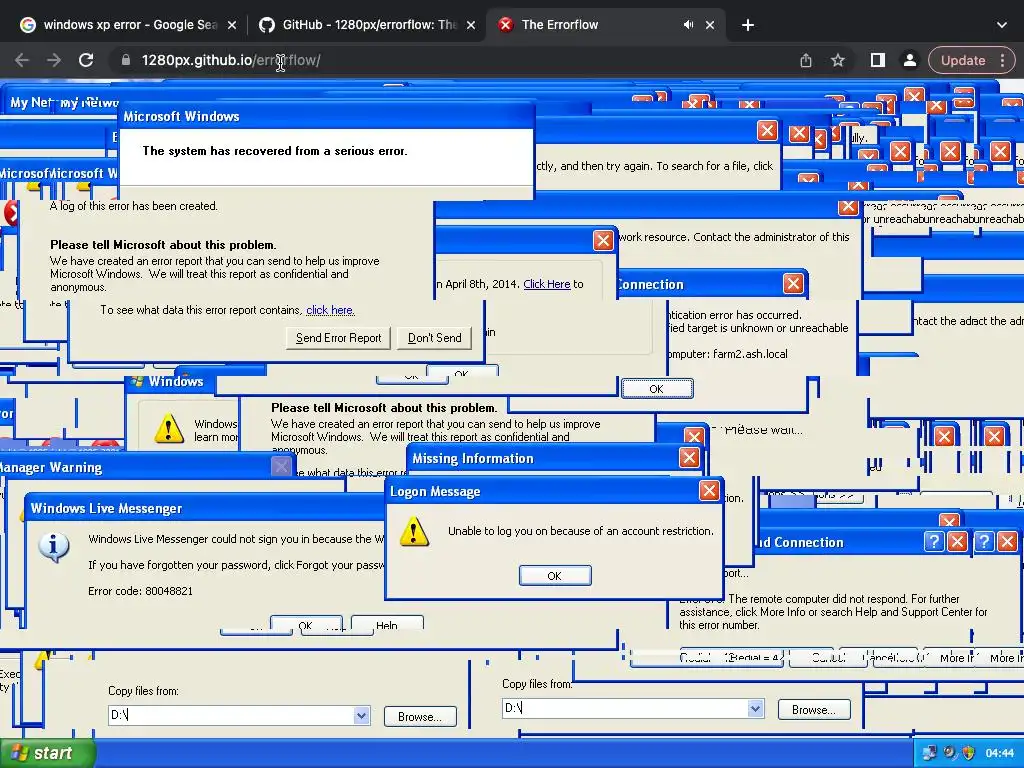Reload the Errorflow page
The height and width of the screenshot is (768, 1024).
pos(86,60)
